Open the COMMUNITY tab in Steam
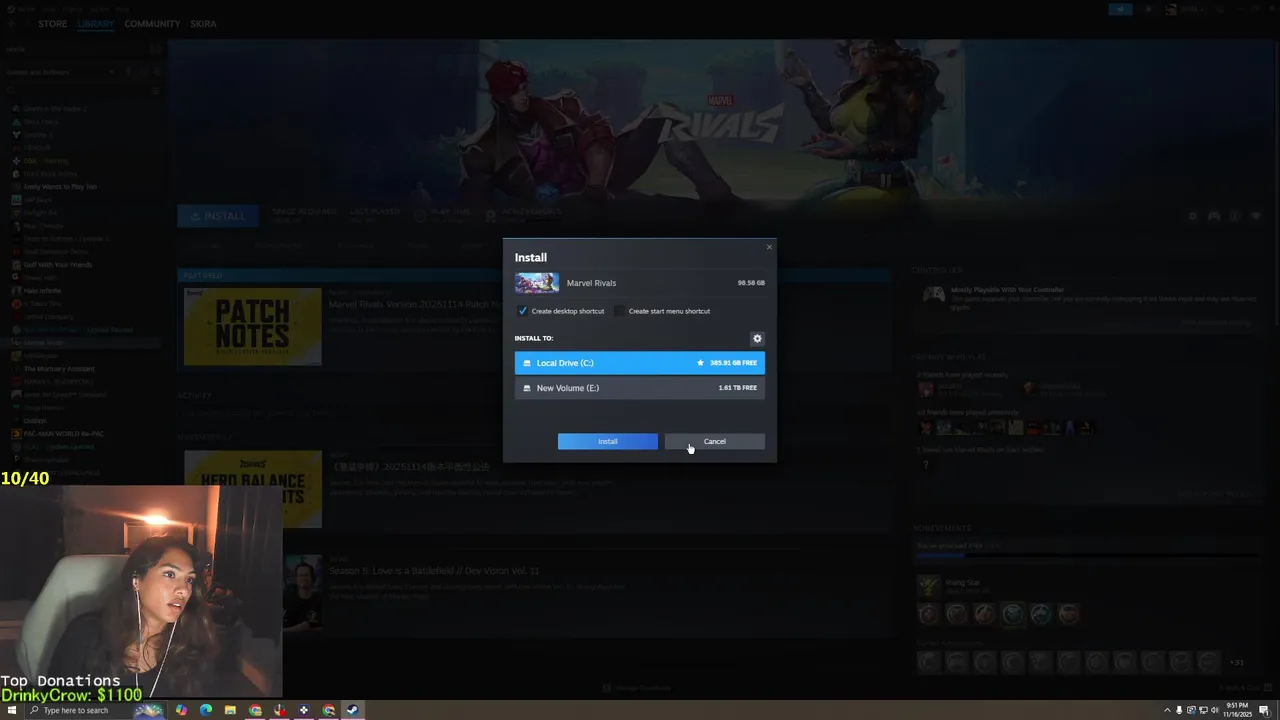1280x720 pixels. [152, 24]
